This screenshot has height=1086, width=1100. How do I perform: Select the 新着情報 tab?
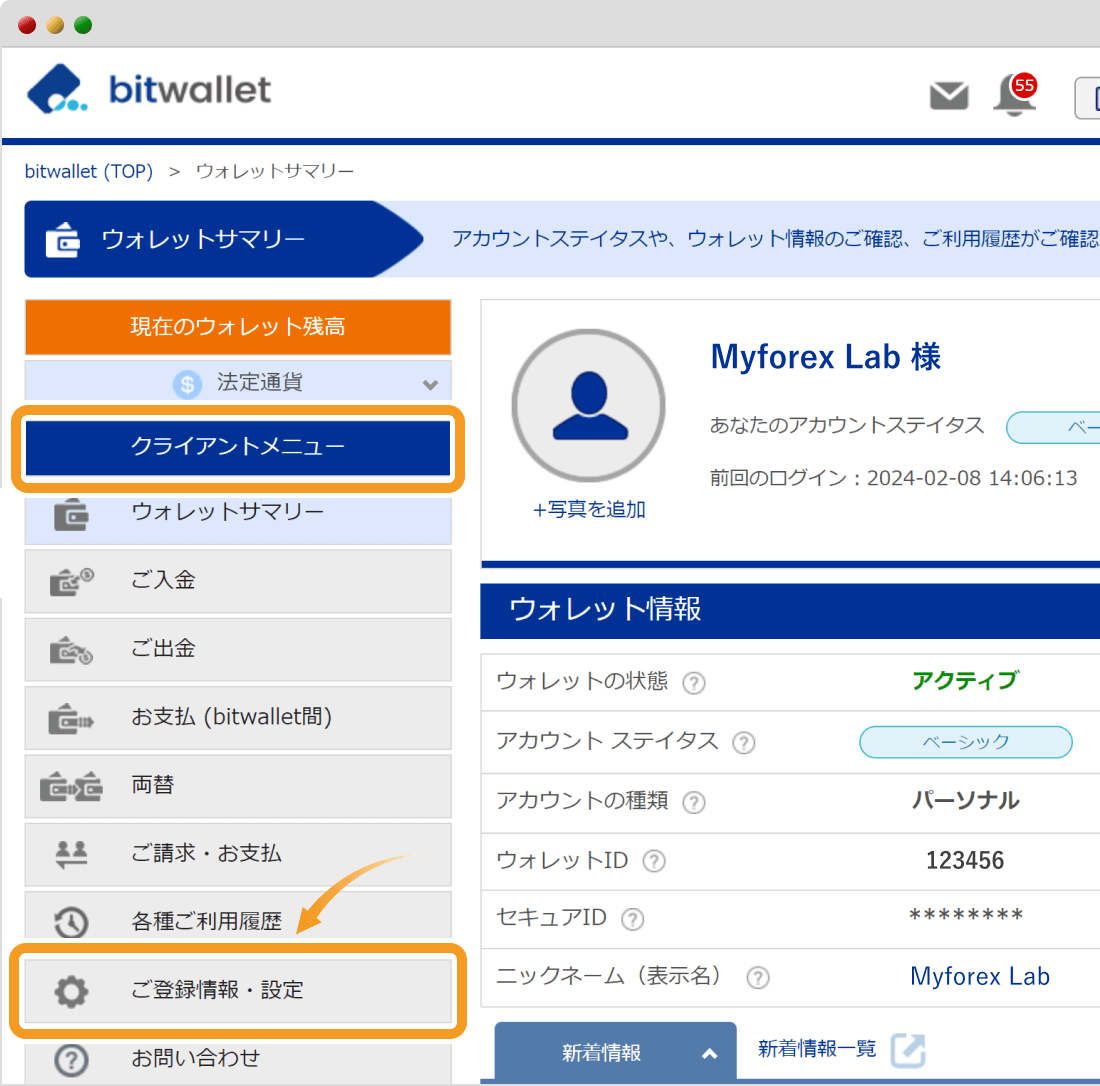pyautogui.click(x=615, y=1052)
